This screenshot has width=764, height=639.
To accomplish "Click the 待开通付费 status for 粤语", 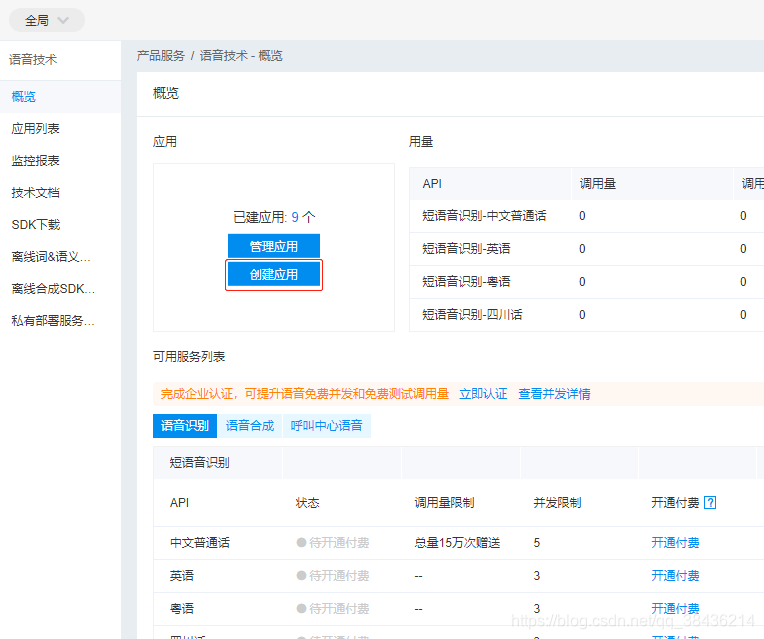I will 333,608.
